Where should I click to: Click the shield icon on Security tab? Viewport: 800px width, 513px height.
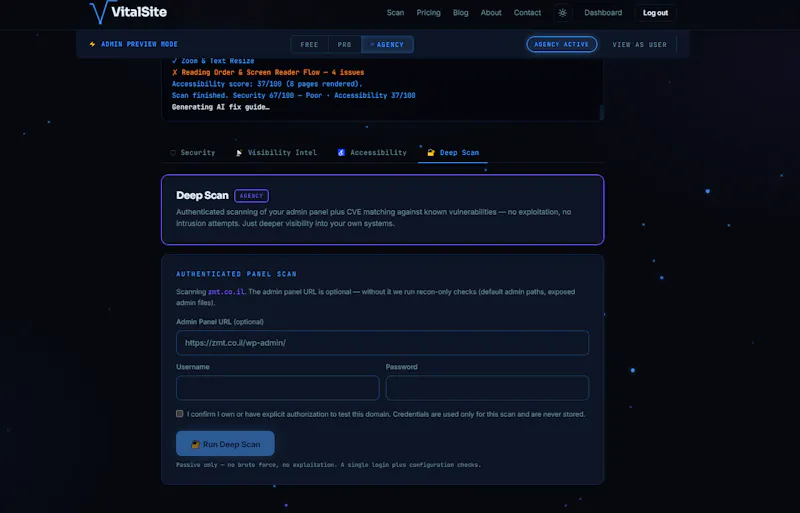click(x=173, y=153)
